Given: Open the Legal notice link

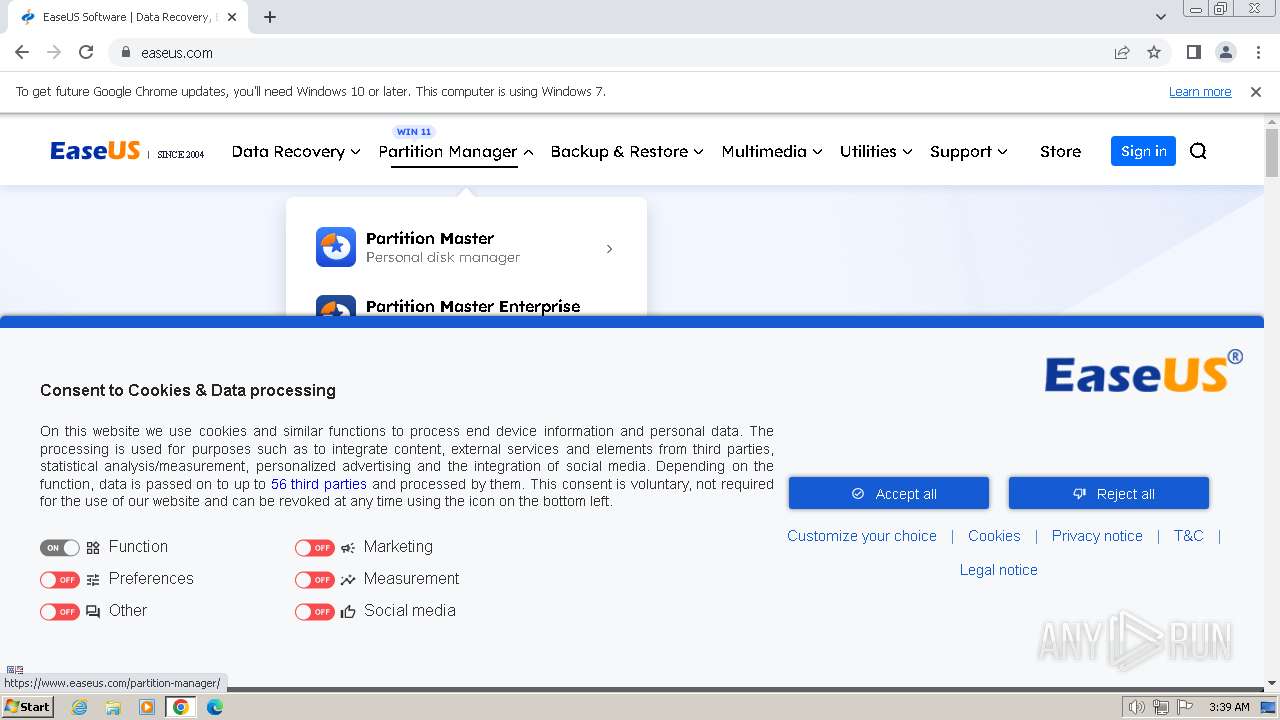Looking at the screenshot, I should (x=999, y=570).
